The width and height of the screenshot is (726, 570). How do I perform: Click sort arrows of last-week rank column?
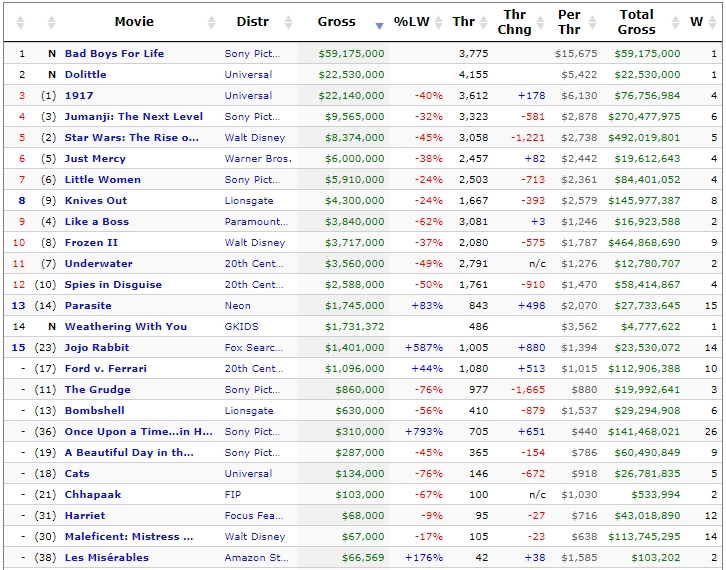tap(51, 22)
